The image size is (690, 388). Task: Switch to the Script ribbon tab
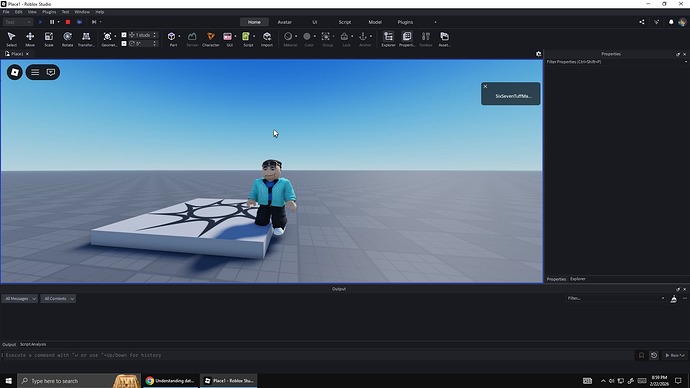[x=345, y=22]
